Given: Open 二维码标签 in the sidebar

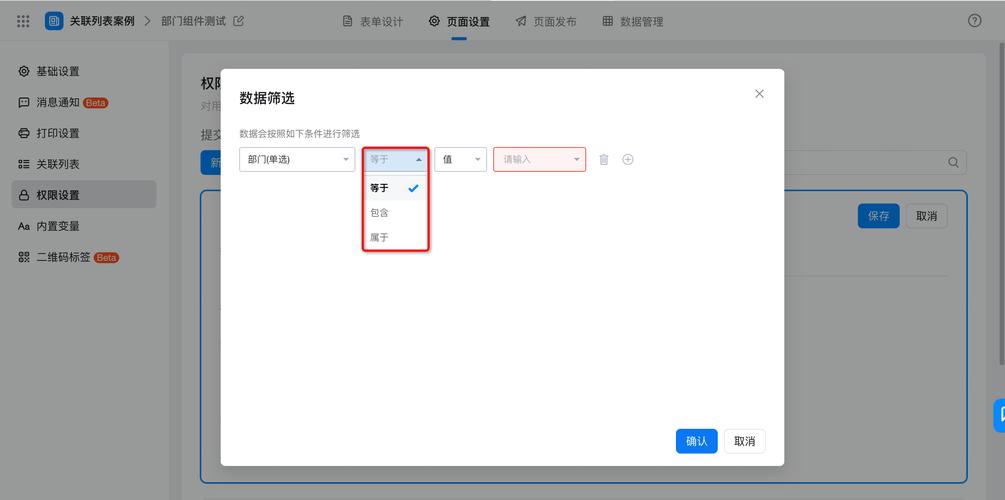Looking at the screenshot, I should pyautogui.click(x=84, y=258).
